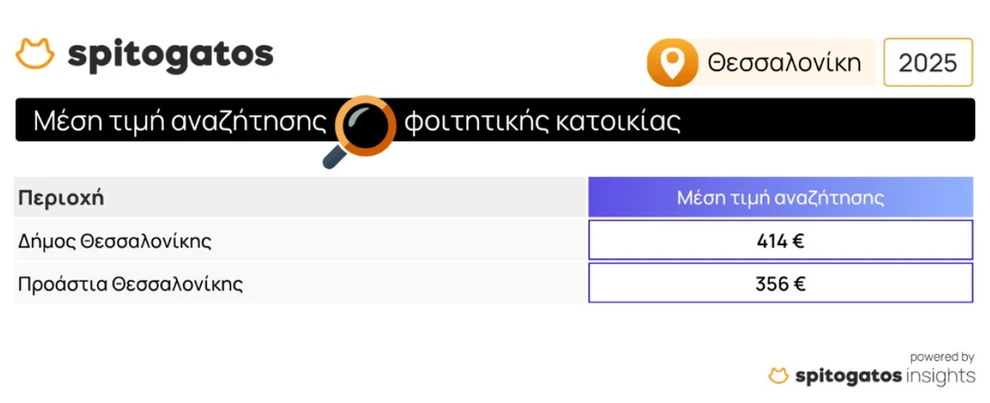The image size is (990, 403).
Task: Click the Περιοχή column header
Action: pyautogui.click(x=61, y=198)
